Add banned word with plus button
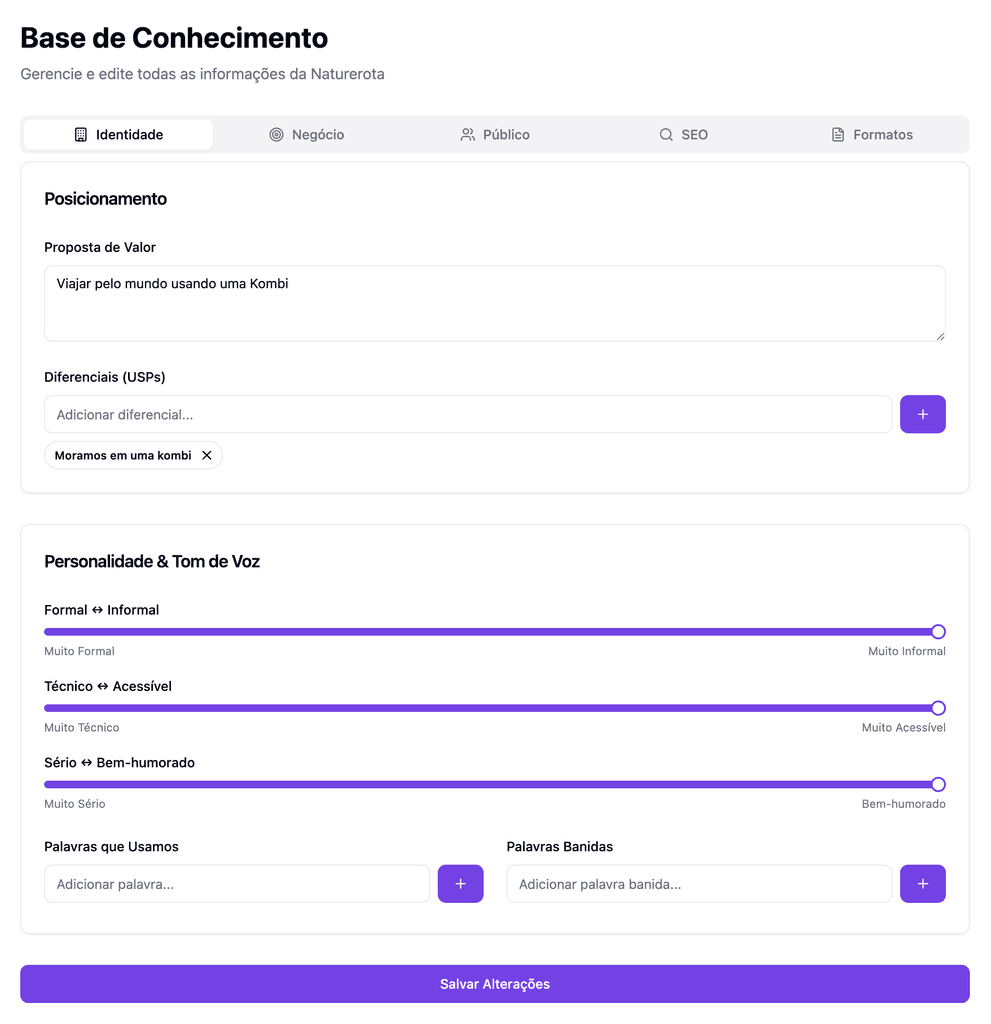 [x=922, y=884]
